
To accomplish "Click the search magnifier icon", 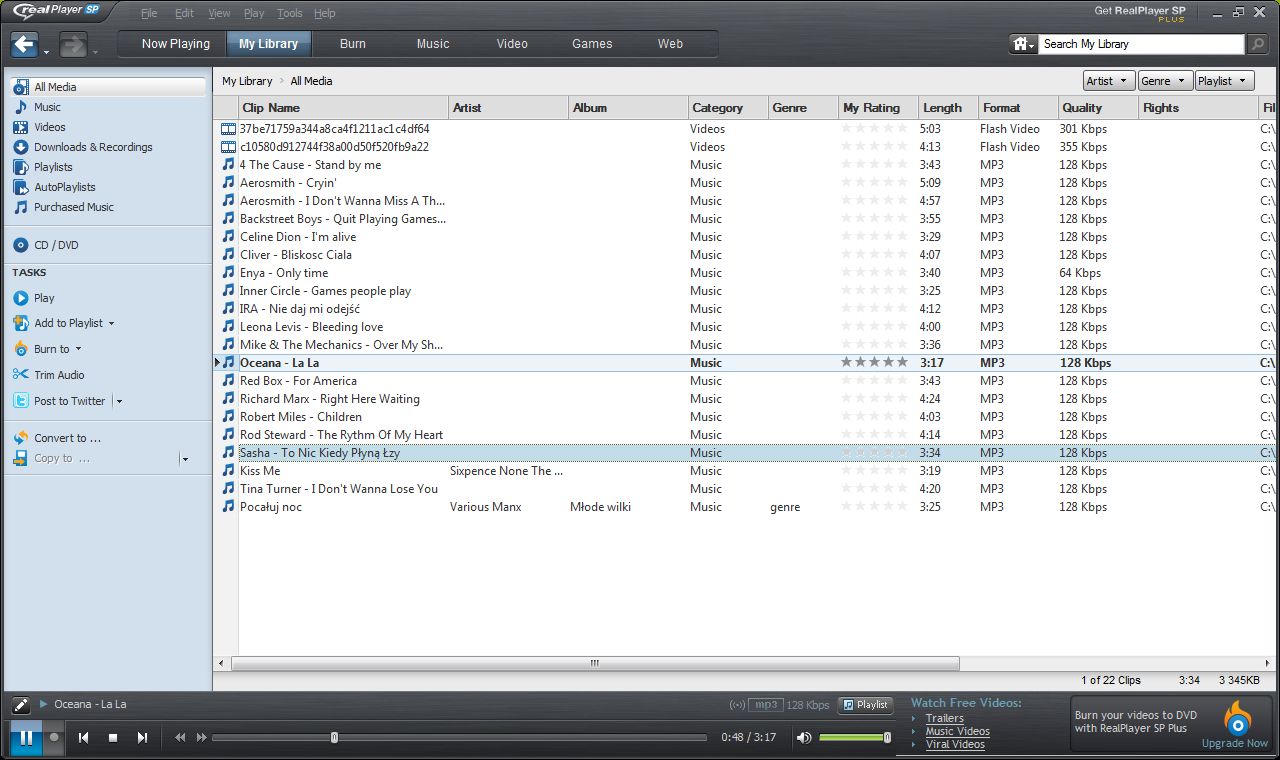I will pyautogui.click(x=1257, y=44).
